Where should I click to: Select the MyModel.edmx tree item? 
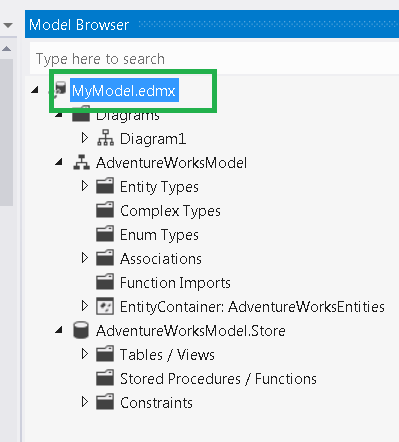pyautogui.click(x=124, y=90)
